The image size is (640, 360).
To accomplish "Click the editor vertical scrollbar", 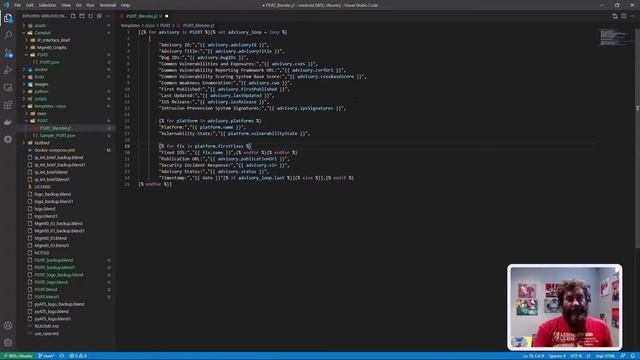I will [638, 139].
